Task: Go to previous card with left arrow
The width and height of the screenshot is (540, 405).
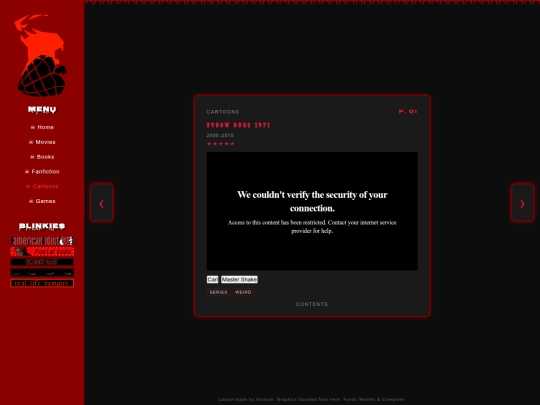Action: [x=102, y=202]
